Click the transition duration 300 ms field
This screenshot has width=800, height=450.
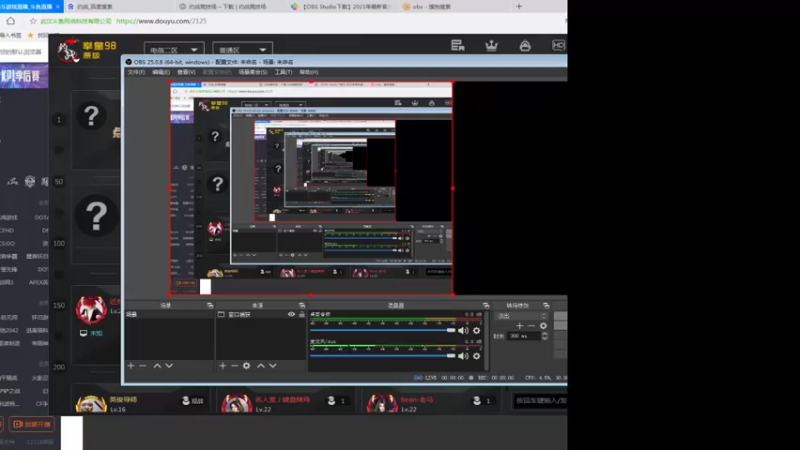[x=524, y=336]
